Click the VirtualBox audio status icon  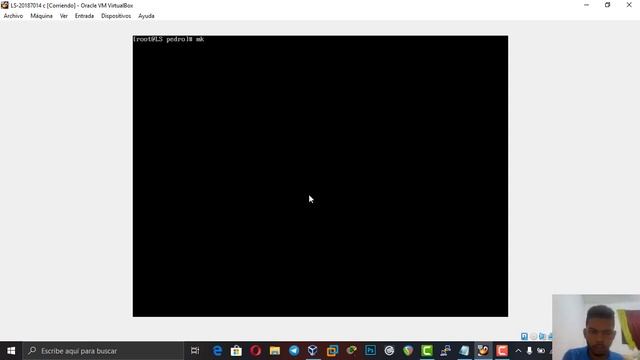pos(542,336)
